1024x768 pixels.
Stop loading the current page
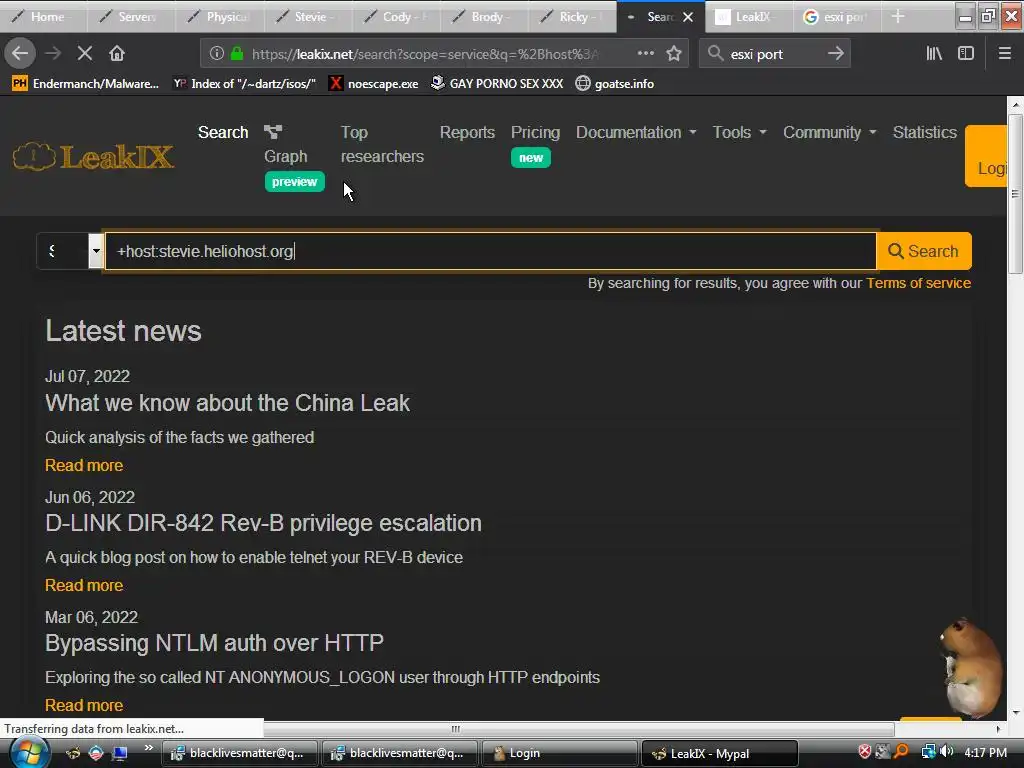84,54
